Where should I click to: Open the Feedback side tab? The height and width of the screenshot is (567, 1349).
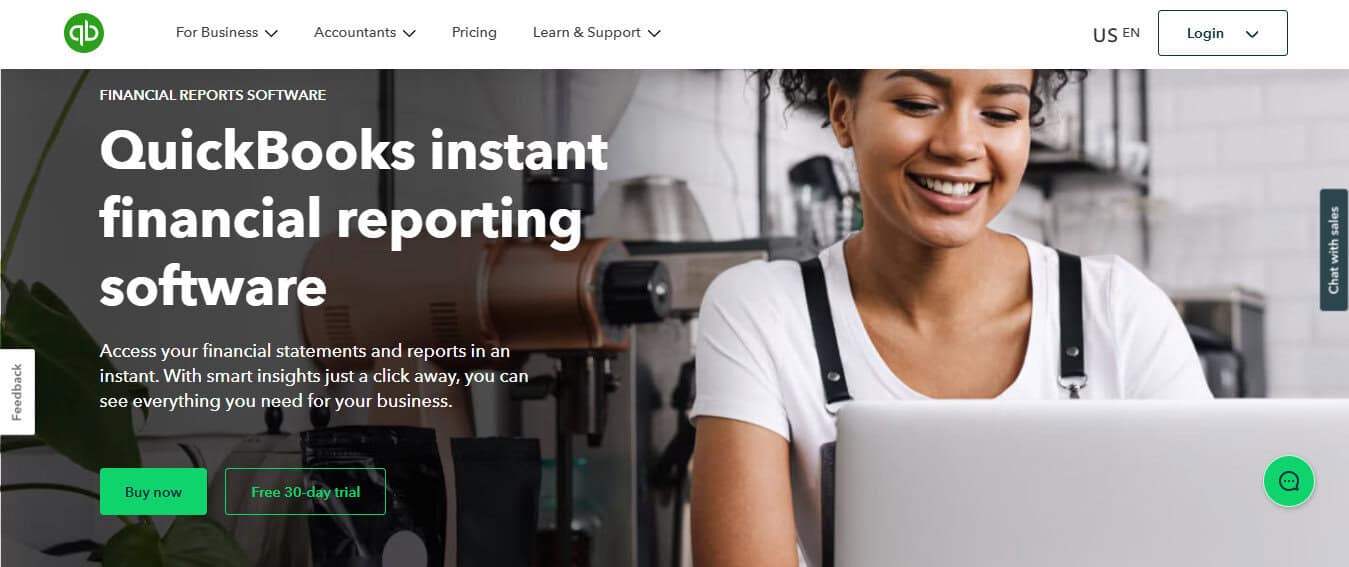(x=17, y=392)
